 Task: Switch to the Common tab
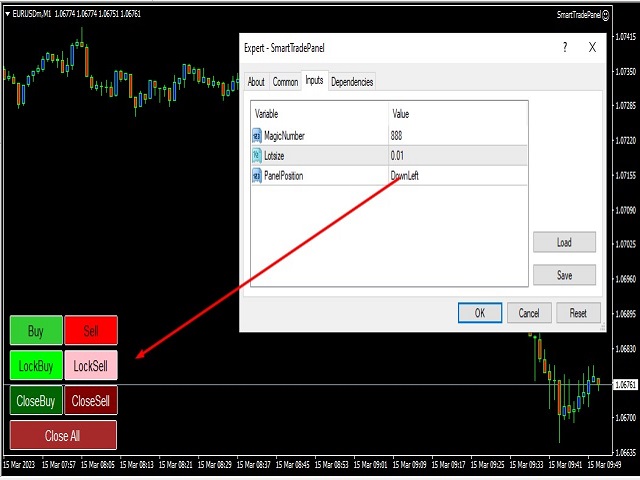click(x=285, y=82)
